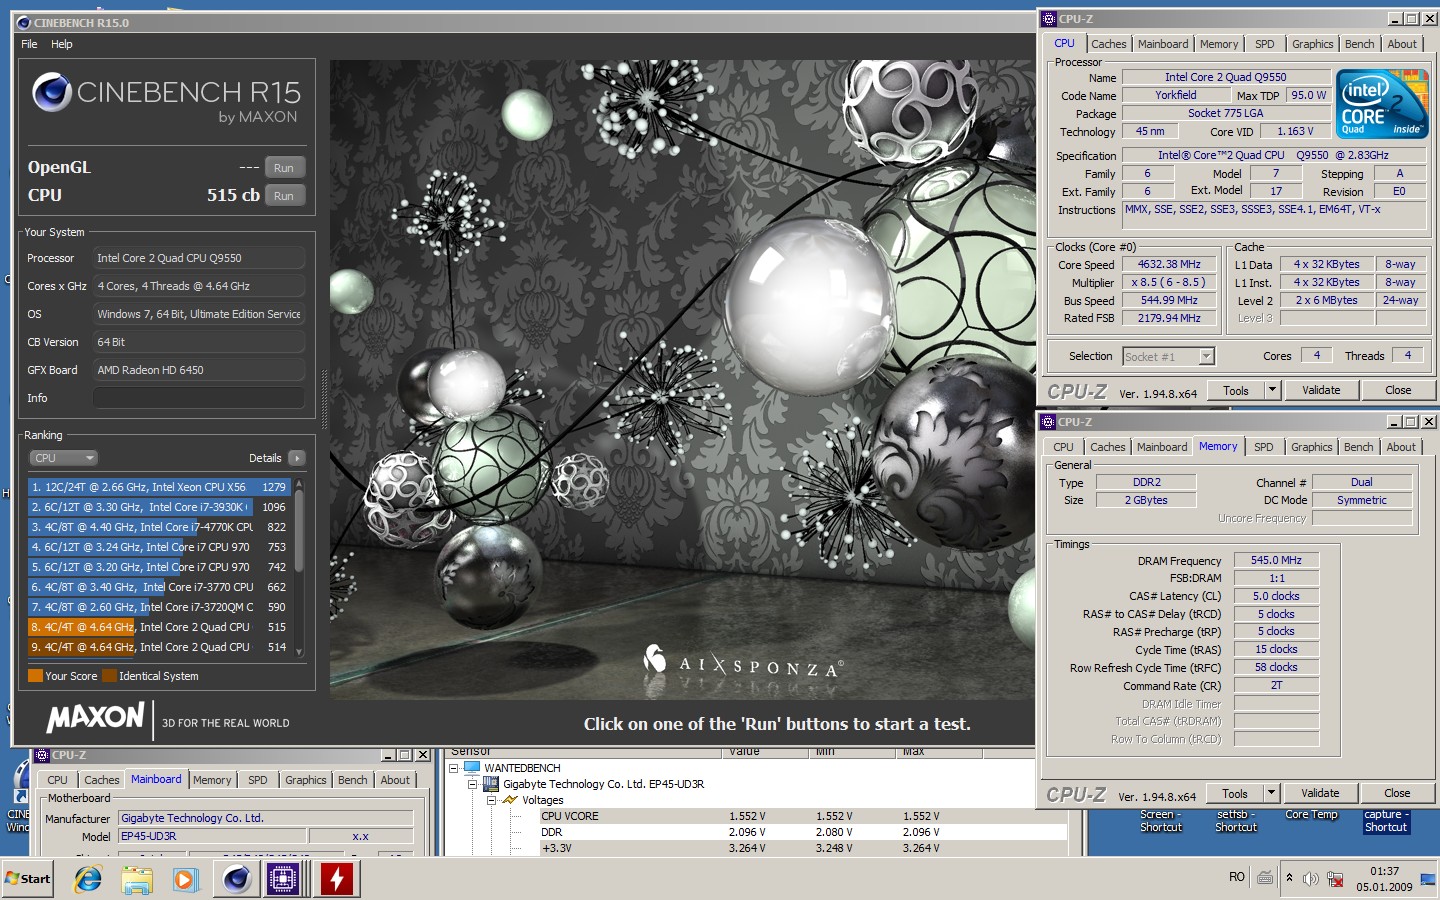
Task: Click the disconnected network tray icon
Action: pyautogui.click(x=1335, y=879)
